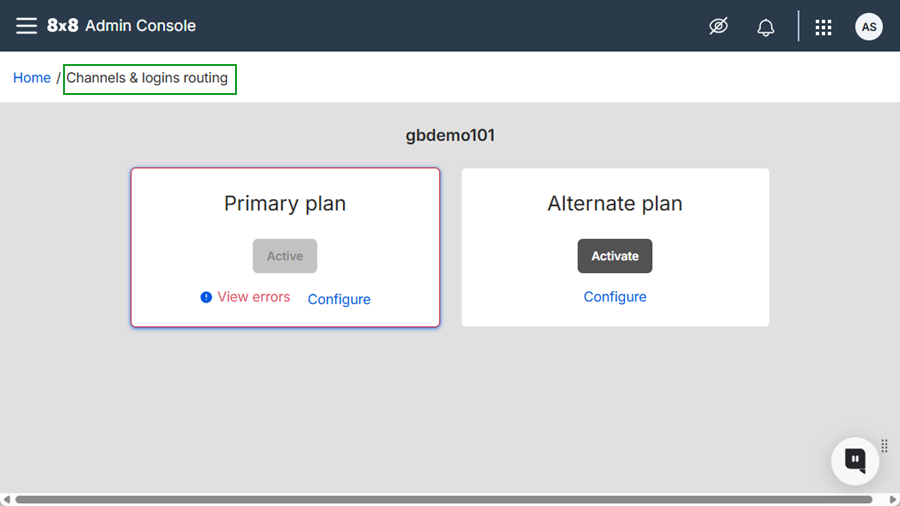Screen dimensions: 900x506
Task: Go to the Home breadcrumb link
Action: (32, 78)
